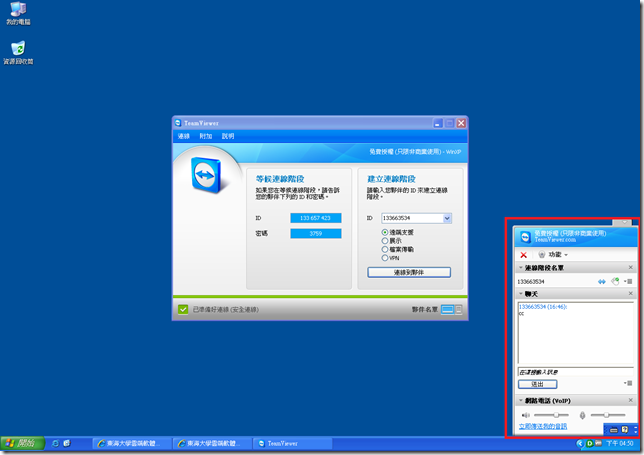Open 資源回收筒 desktop icon
Screen dimensions: 644x455
pos(18,53)
